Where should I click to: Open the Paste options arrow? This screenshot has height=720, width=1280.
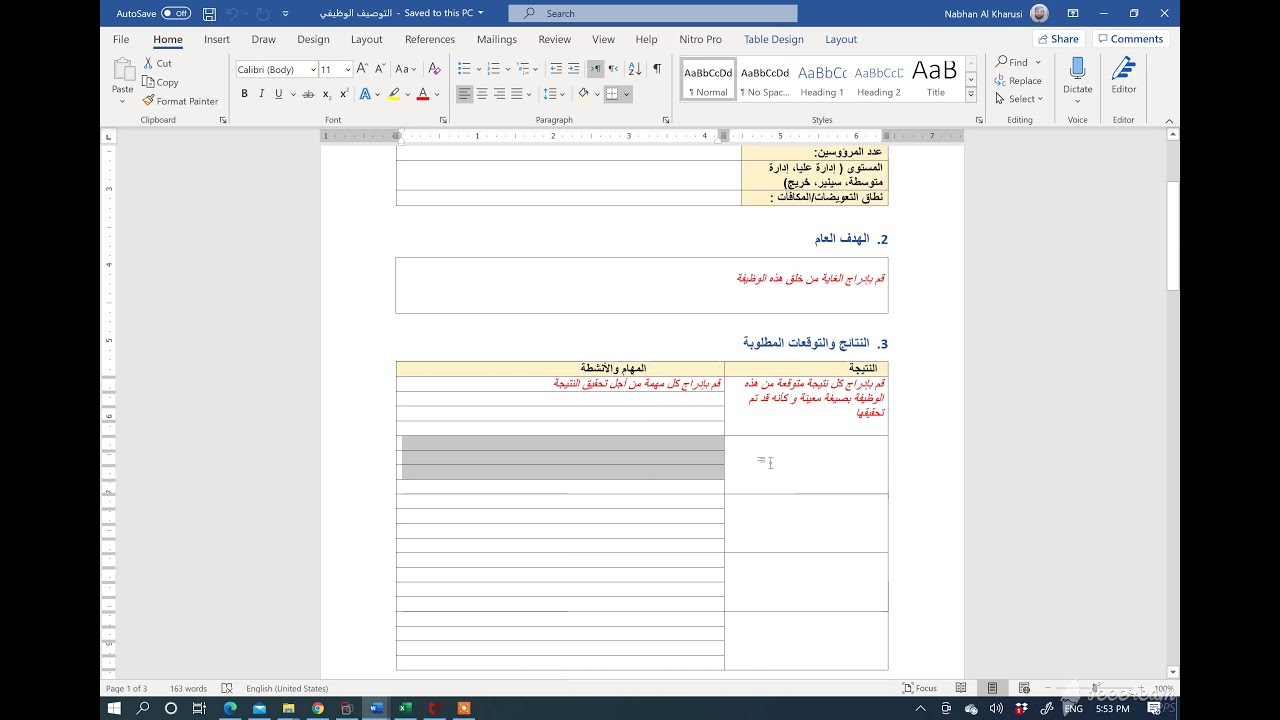(123, 101)
